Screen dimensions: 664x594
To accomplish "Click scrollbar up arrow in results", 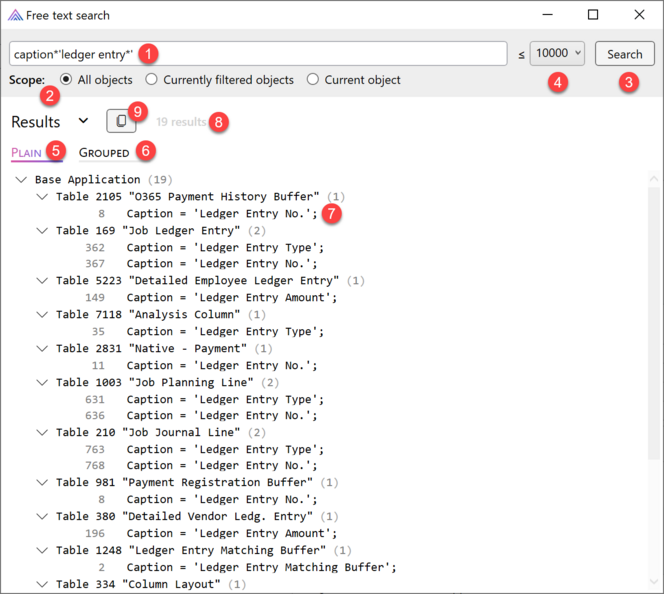I will point(654,179).
